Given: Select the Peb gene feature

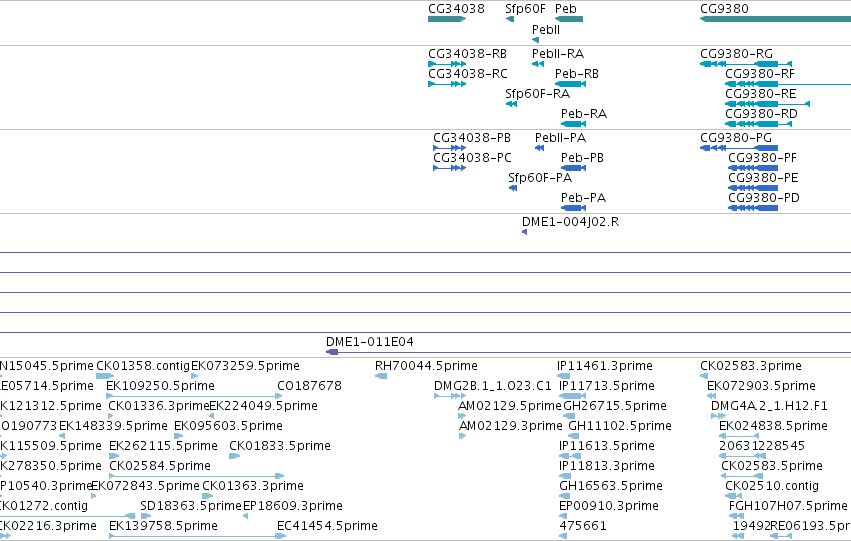Looking at the screenshot, I should point(569,19).
